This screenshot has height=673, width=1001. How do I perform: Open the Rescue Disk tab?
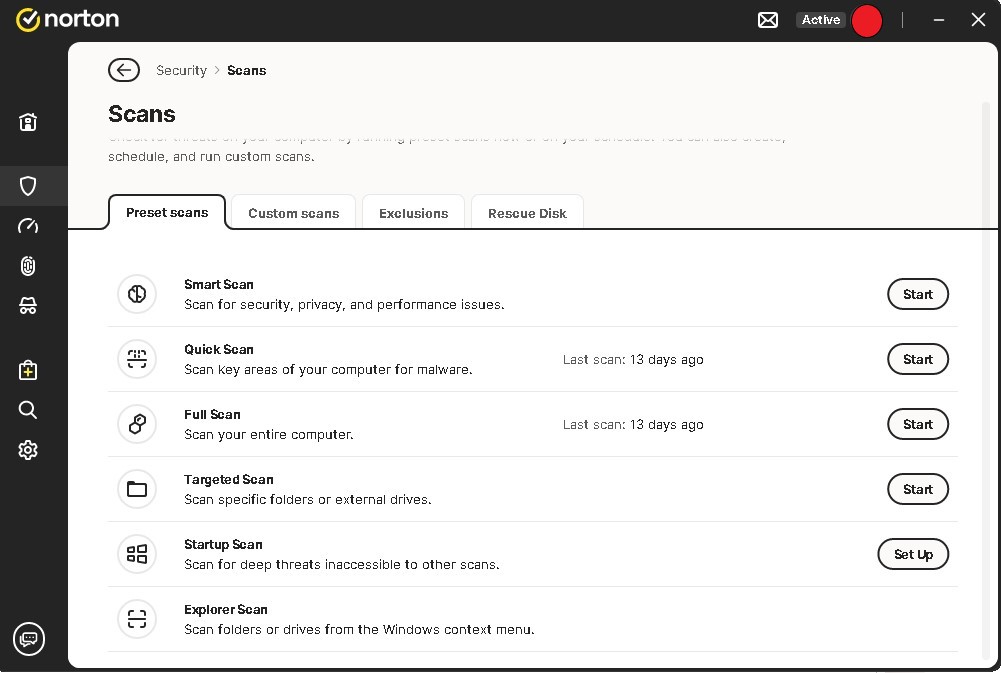(527, 213)
